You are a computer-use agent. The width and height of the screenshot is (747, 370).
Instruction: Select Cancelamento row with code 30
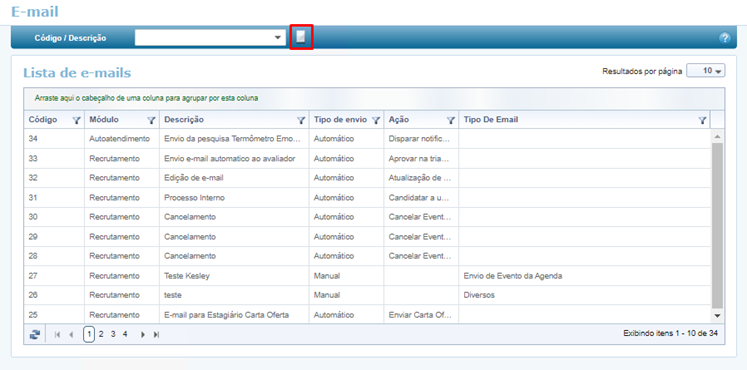tap(367, 217)
